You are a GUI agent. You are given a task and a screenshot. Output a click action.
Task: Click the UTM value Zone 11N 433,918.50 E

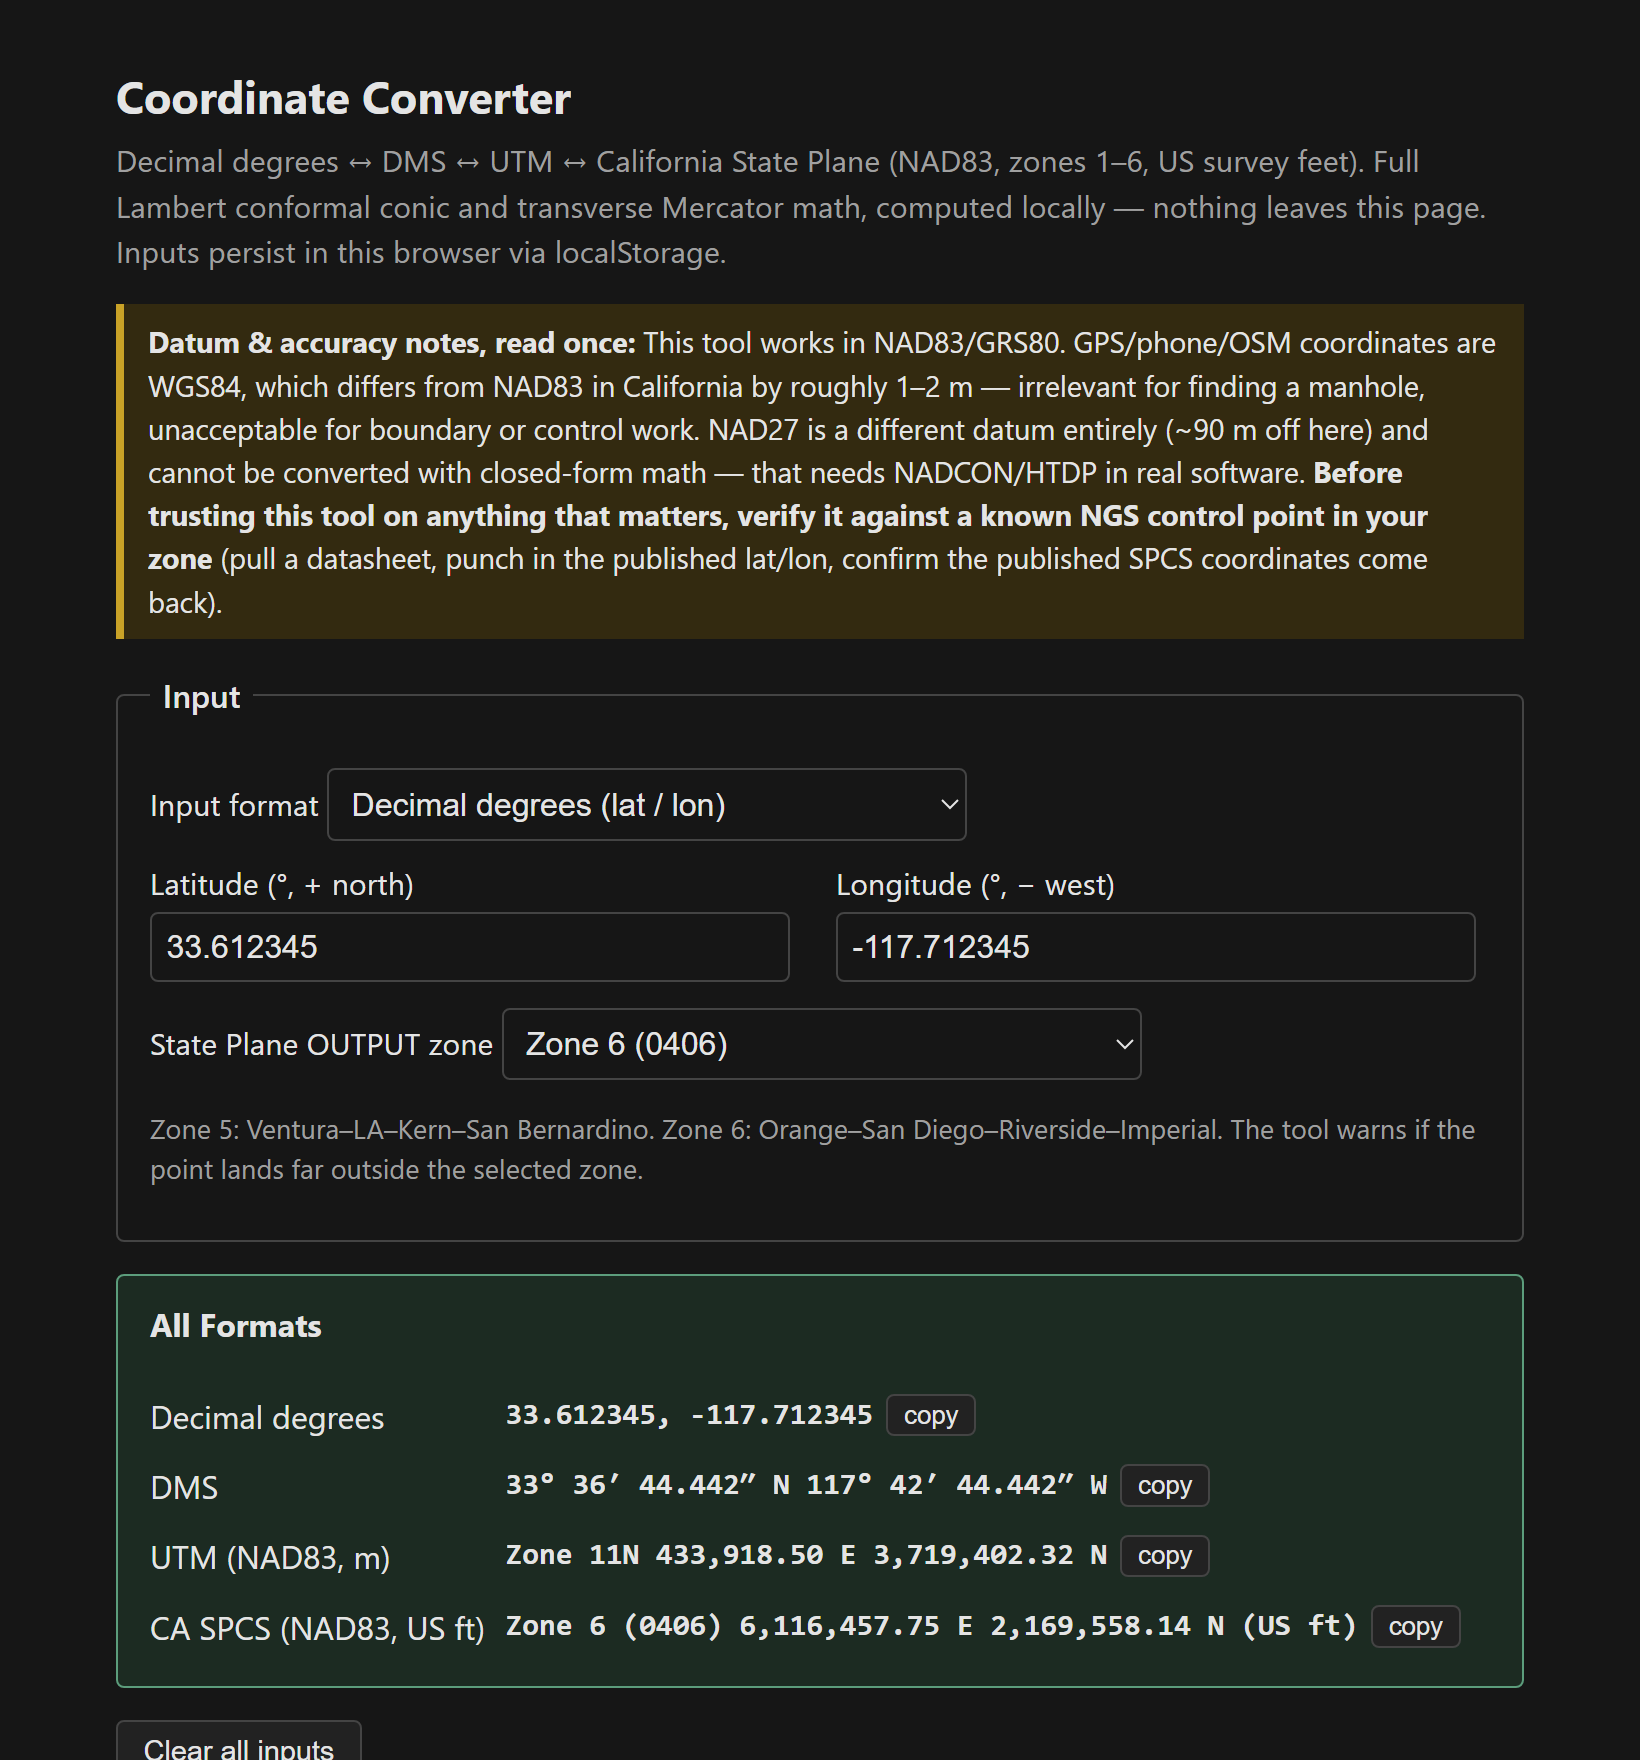click(x=681, y=1555)
